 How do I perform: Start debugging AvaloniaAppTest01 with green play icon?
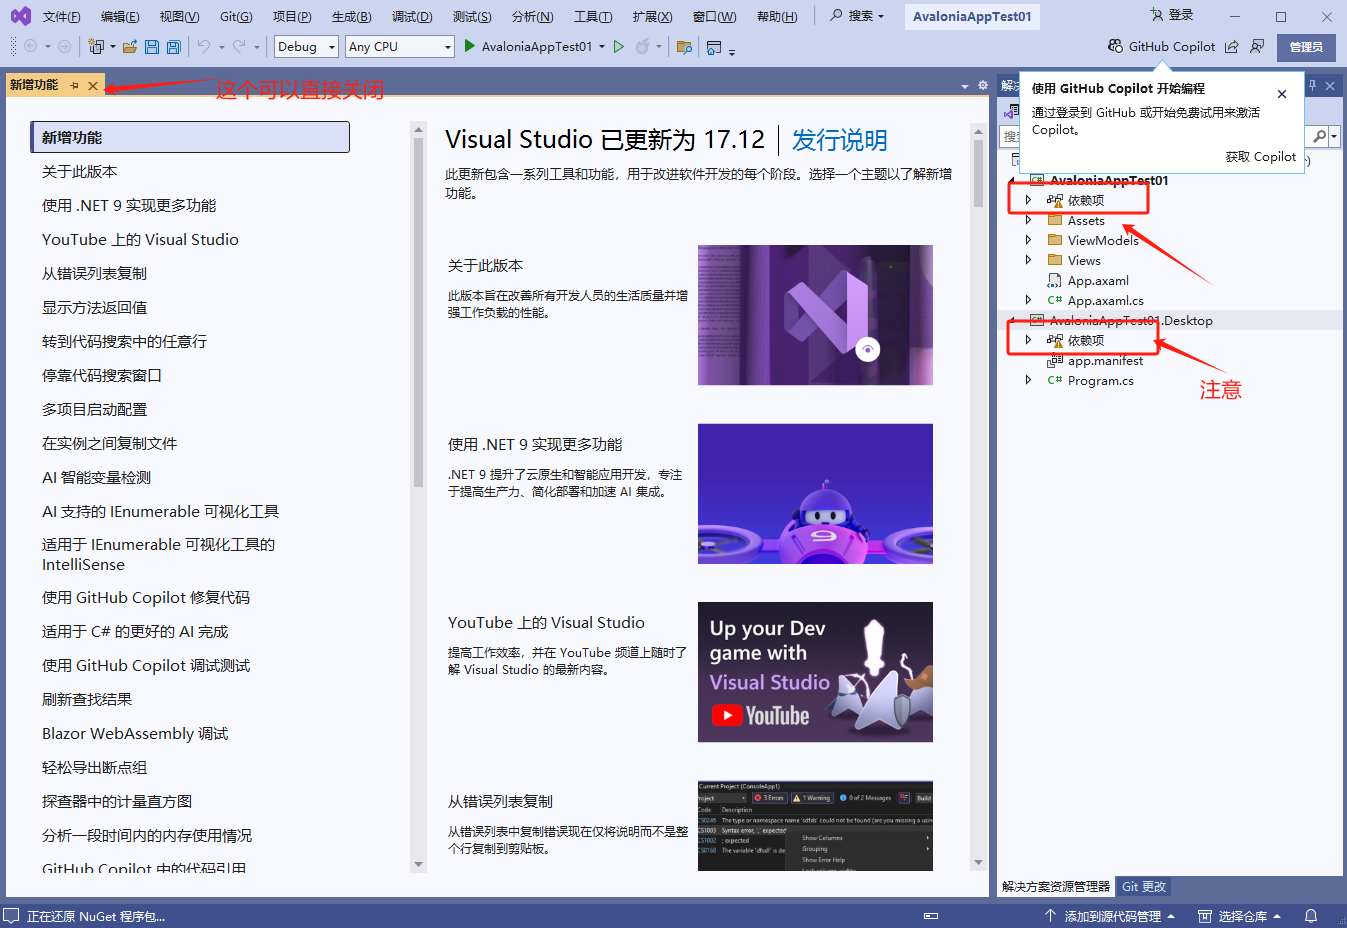[x=469, y=46]
